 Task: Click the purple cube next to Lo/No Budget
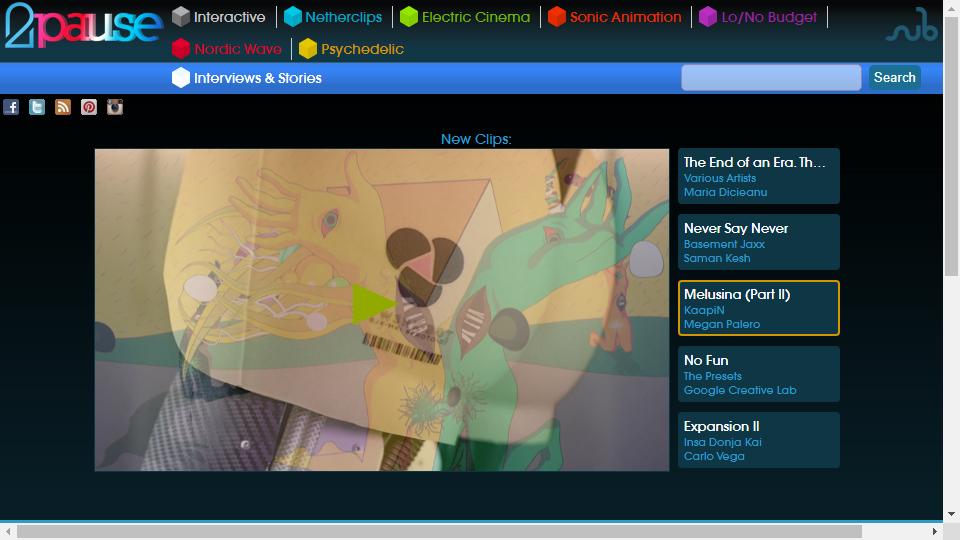pyautogui.click(x=708, y=17)
